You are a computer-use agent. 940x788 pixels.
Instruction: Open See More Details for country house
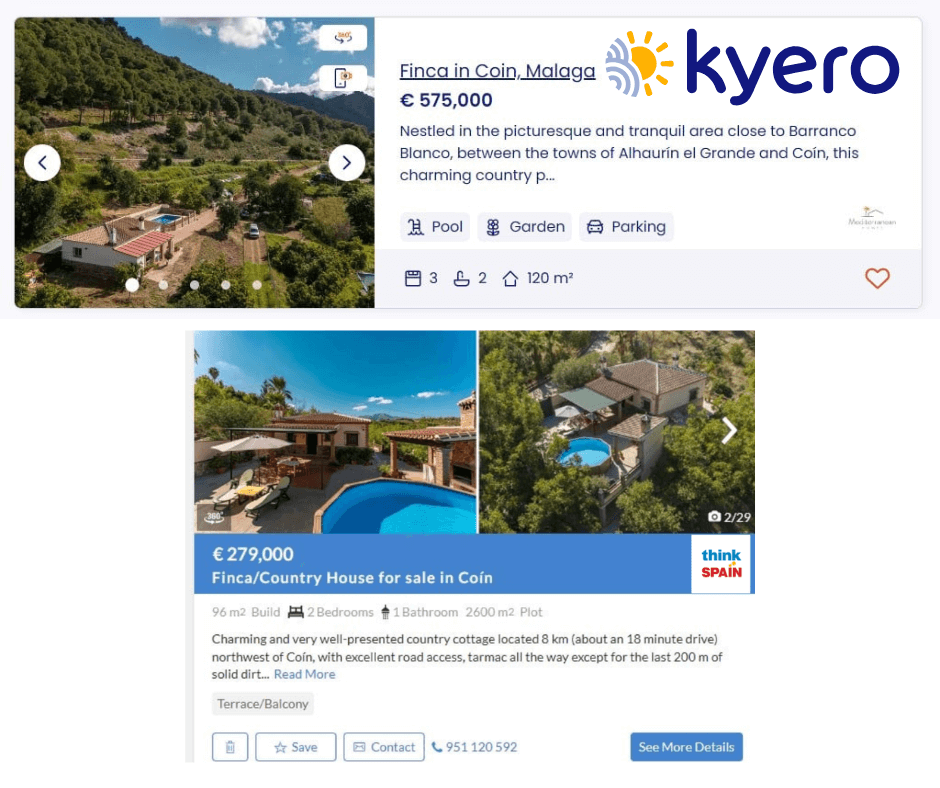pos(686,747)
